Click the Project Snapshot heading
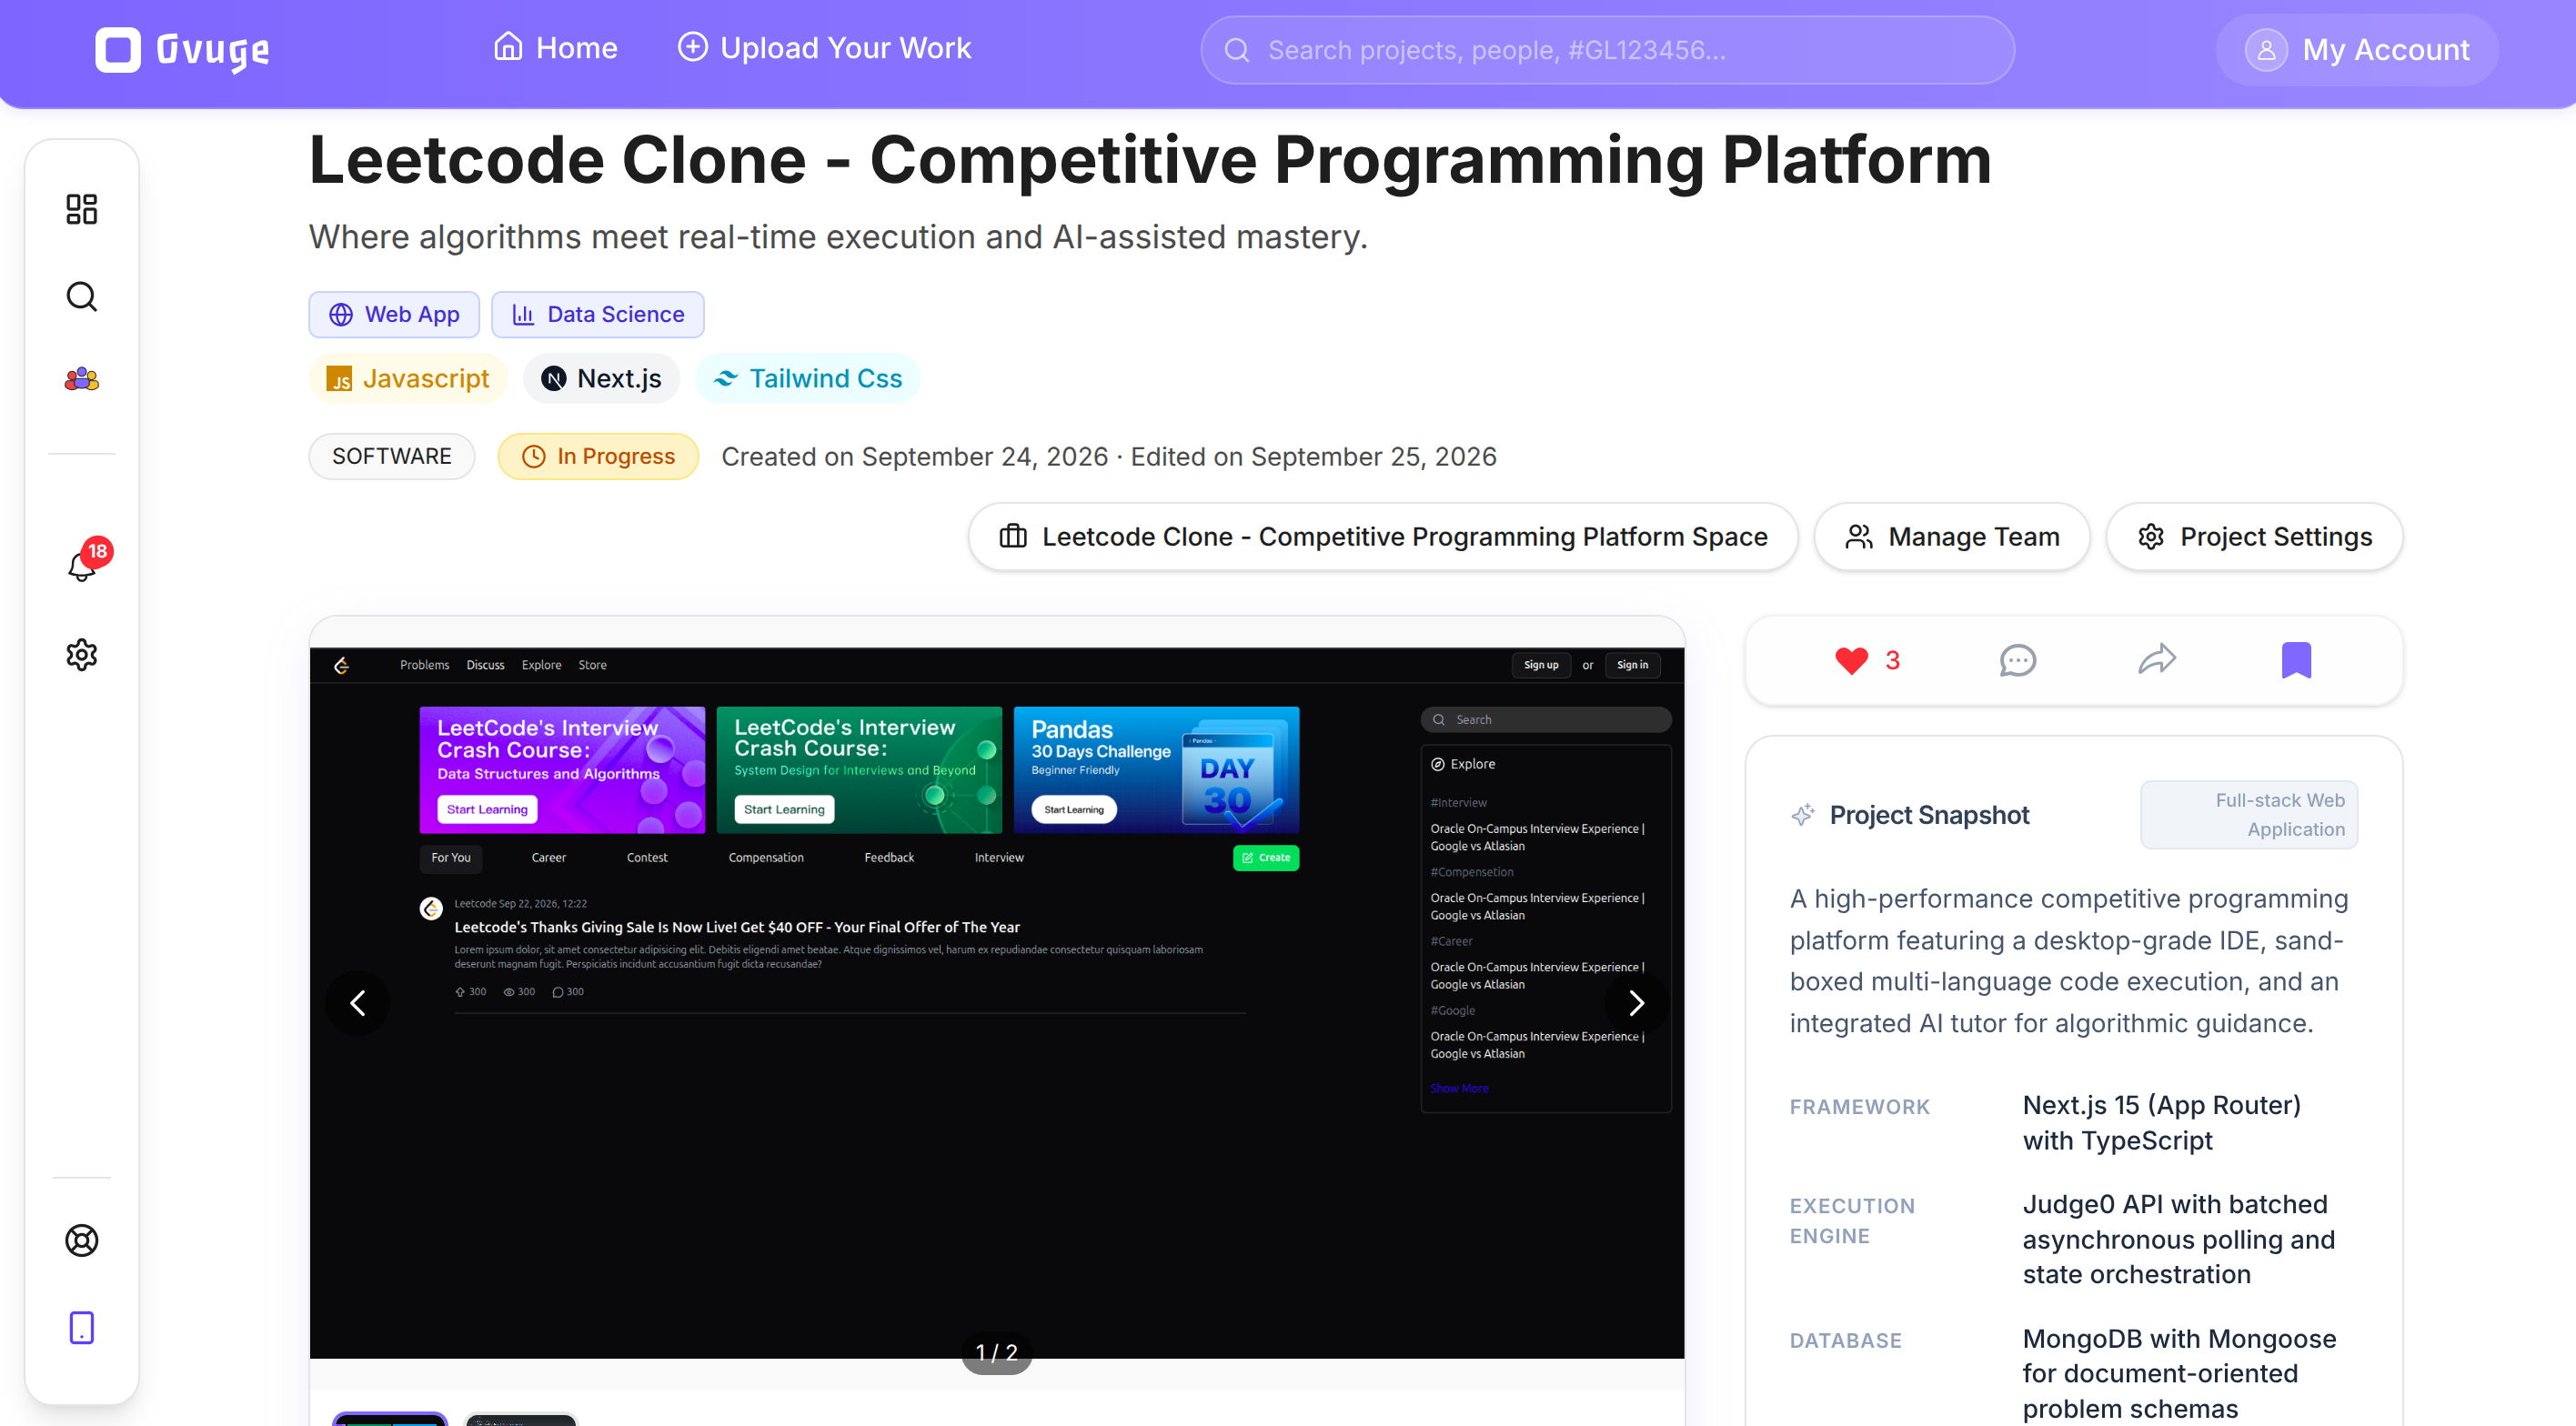The image size is (2576, 1426). coord(1929,815)
